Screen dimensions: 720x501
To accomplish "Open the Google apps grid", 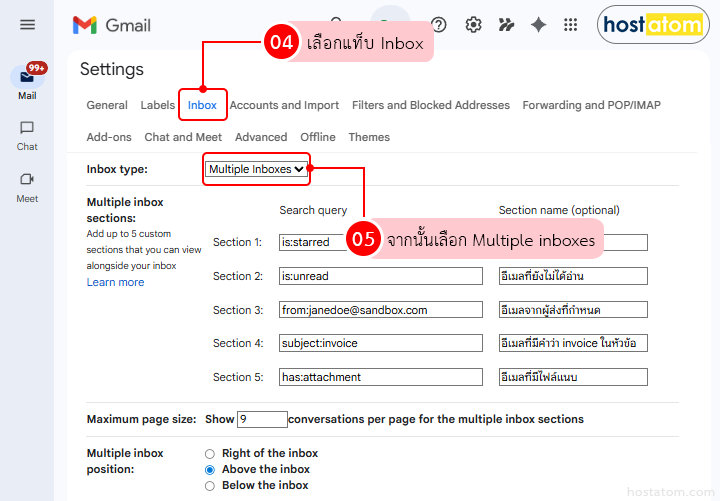I will pyautogui.click(x=570, y=25).
